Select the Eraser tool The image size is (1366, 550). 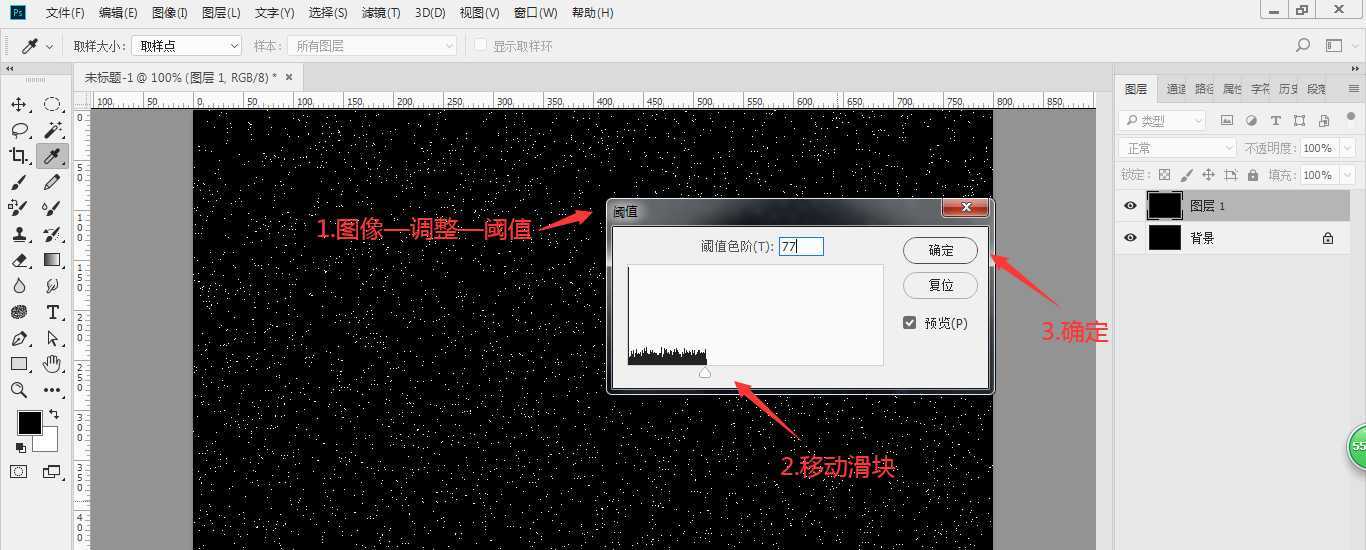[x=19, y=260]
